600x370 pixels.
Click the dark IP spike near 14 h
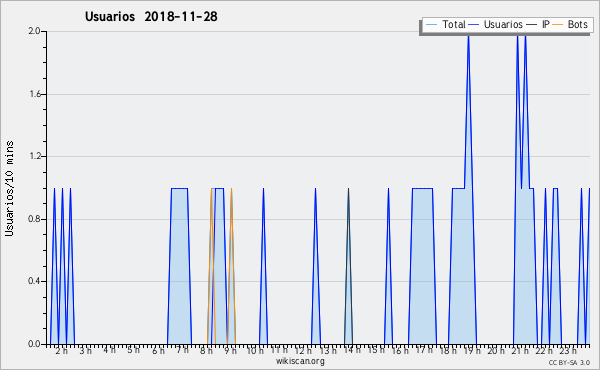click(x=348, y=266)
